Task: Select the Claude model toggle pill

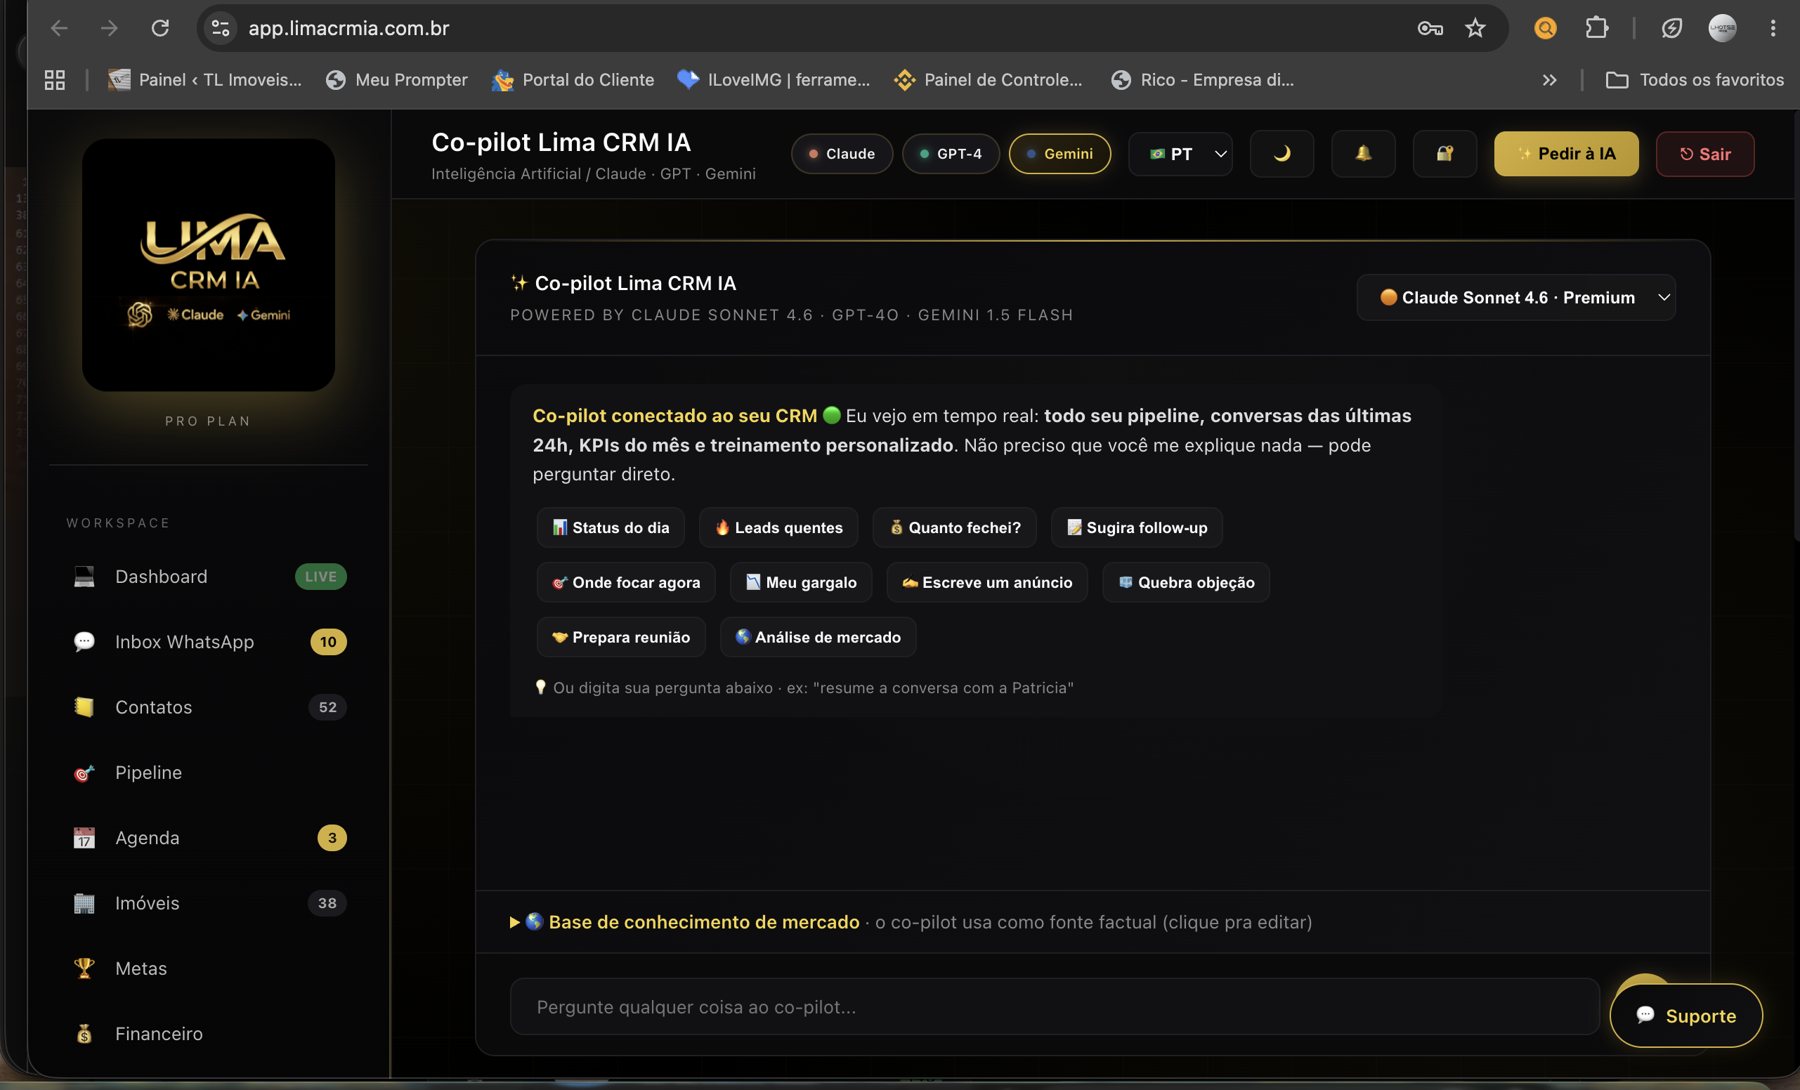Action: pos(842,154)
